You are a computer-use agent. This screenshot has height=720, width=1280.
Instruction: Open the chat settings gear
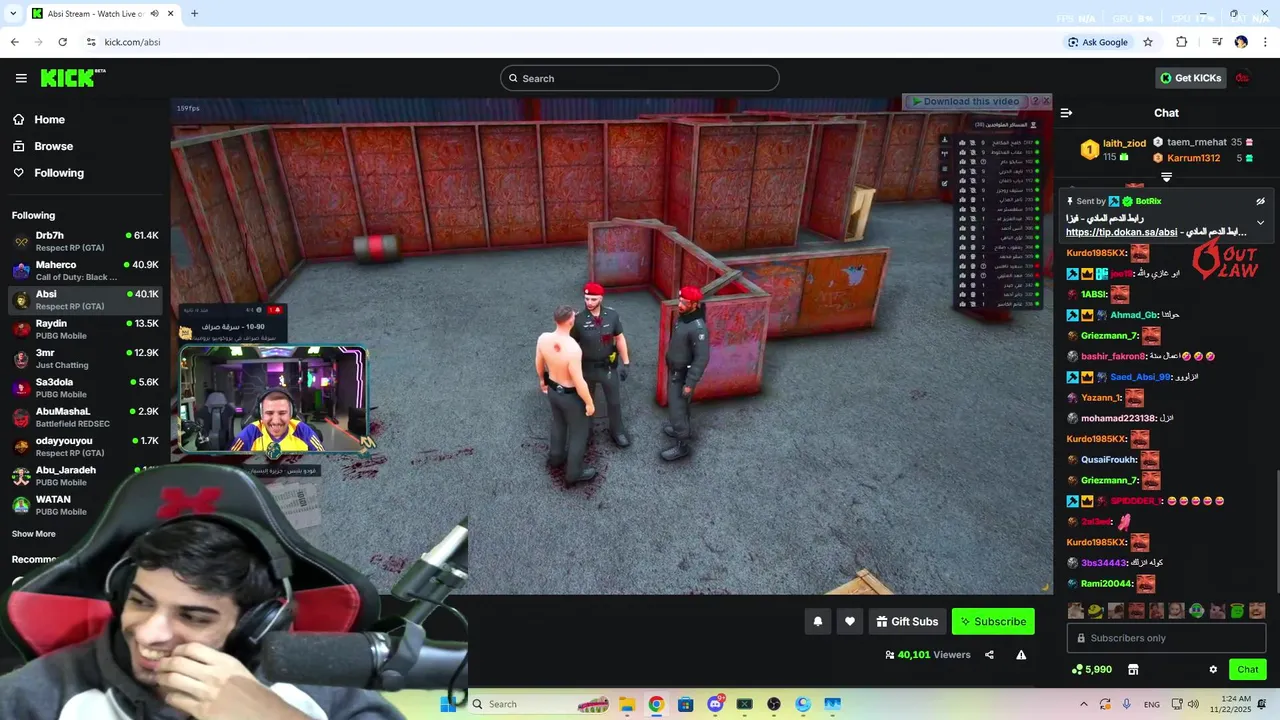[1213, 669]
